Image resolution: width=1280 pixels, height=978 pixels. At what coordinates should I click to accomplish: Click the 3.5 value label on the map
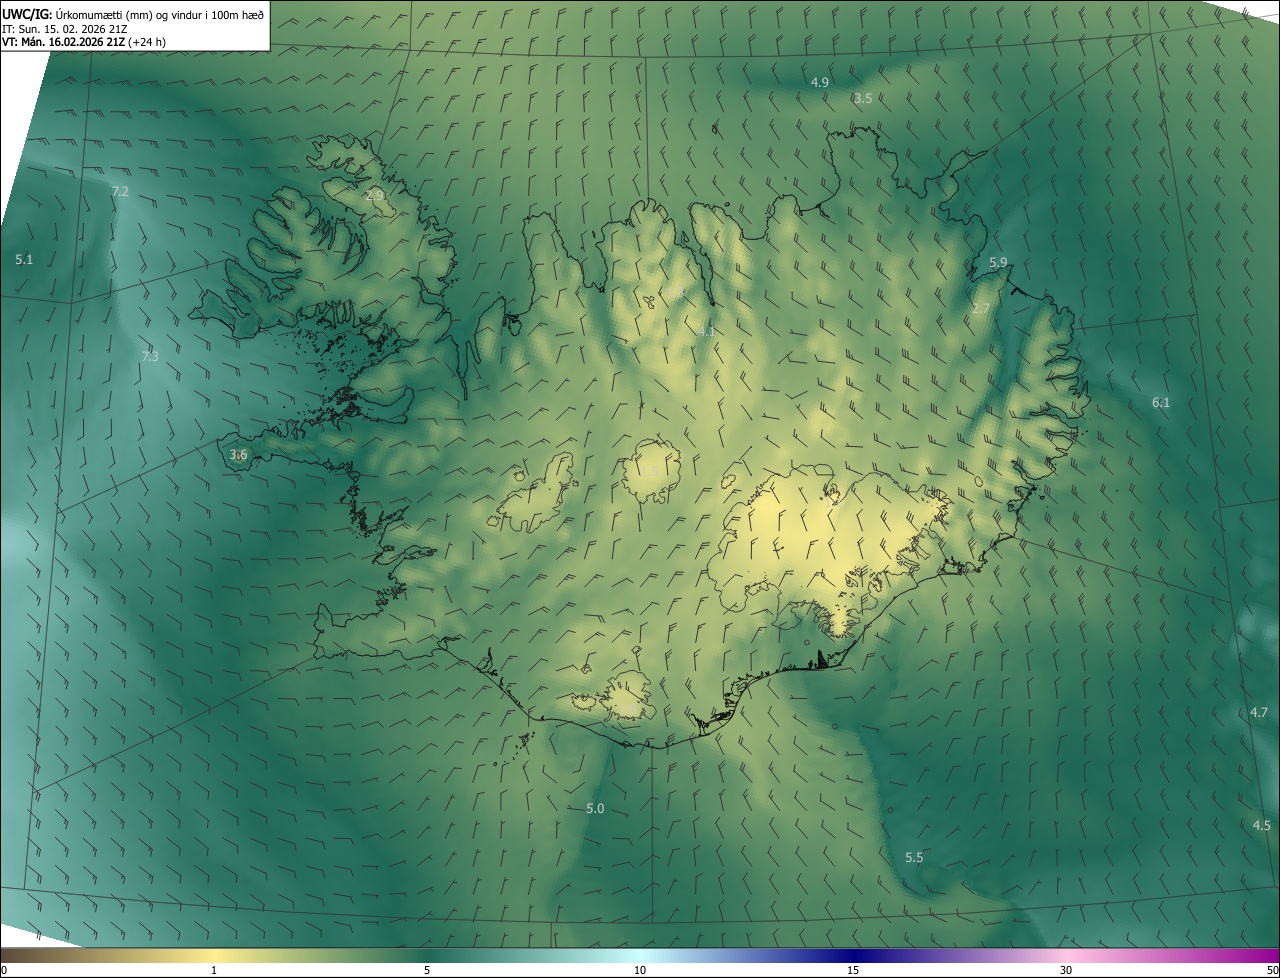[863, 98]
